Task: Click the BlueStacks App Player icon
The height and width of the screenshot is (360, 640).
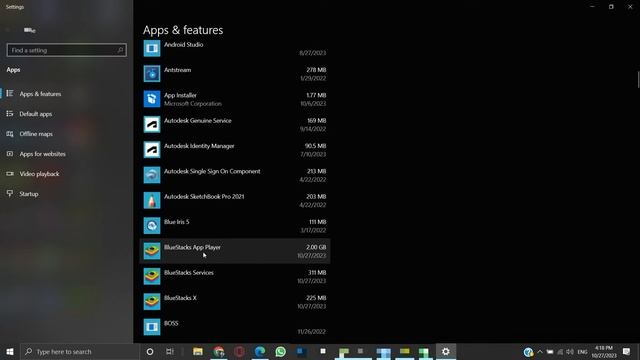Action: pyautogui.click(x=152, y=251)
